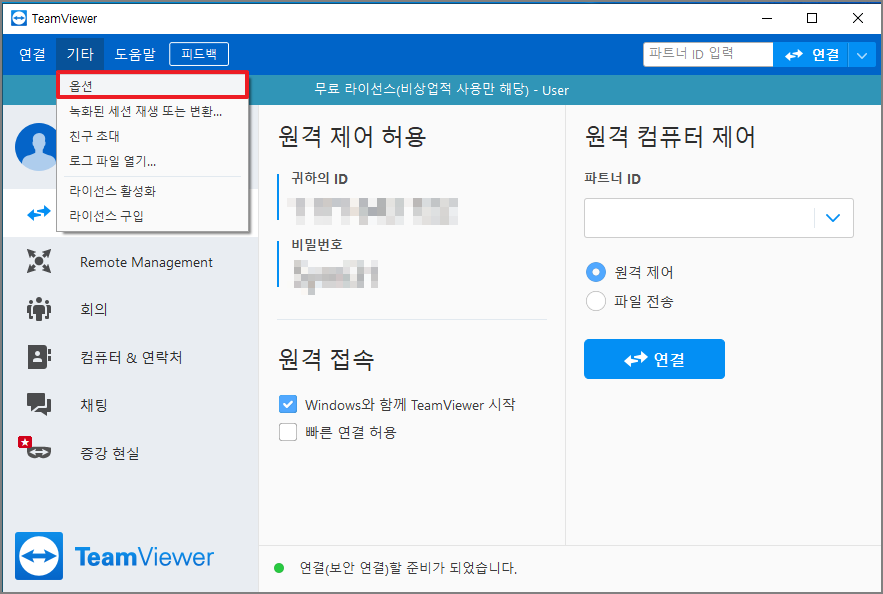Click the 채팅 sidebar label
The image size is (883, 594).
[93, 405]
